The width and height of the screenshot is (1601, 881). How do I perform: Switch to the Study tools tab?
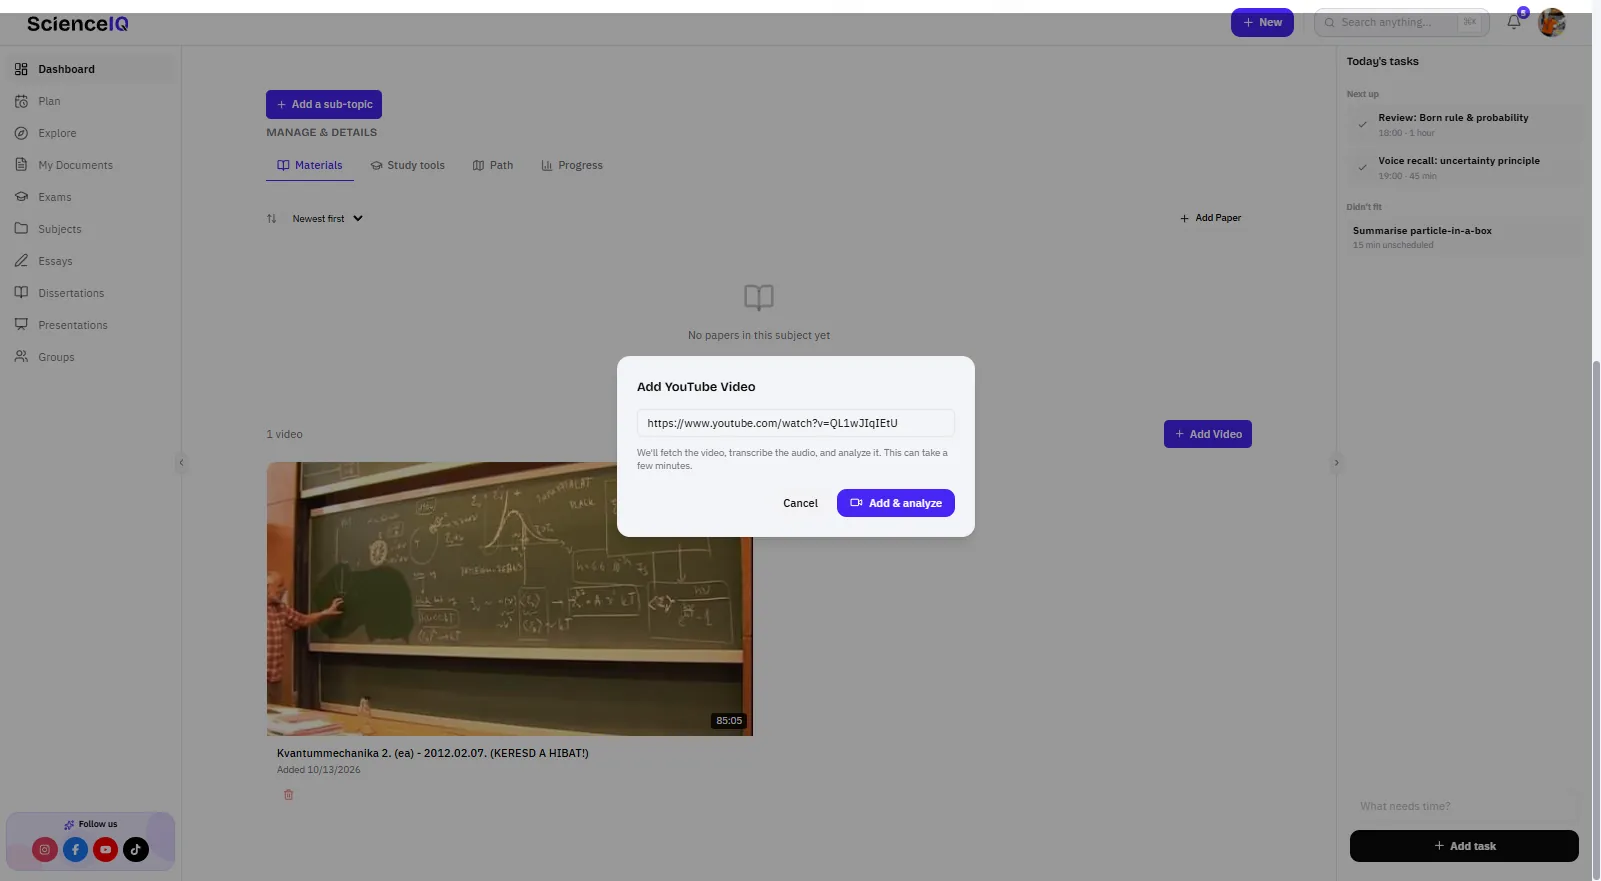coord(408,165)
